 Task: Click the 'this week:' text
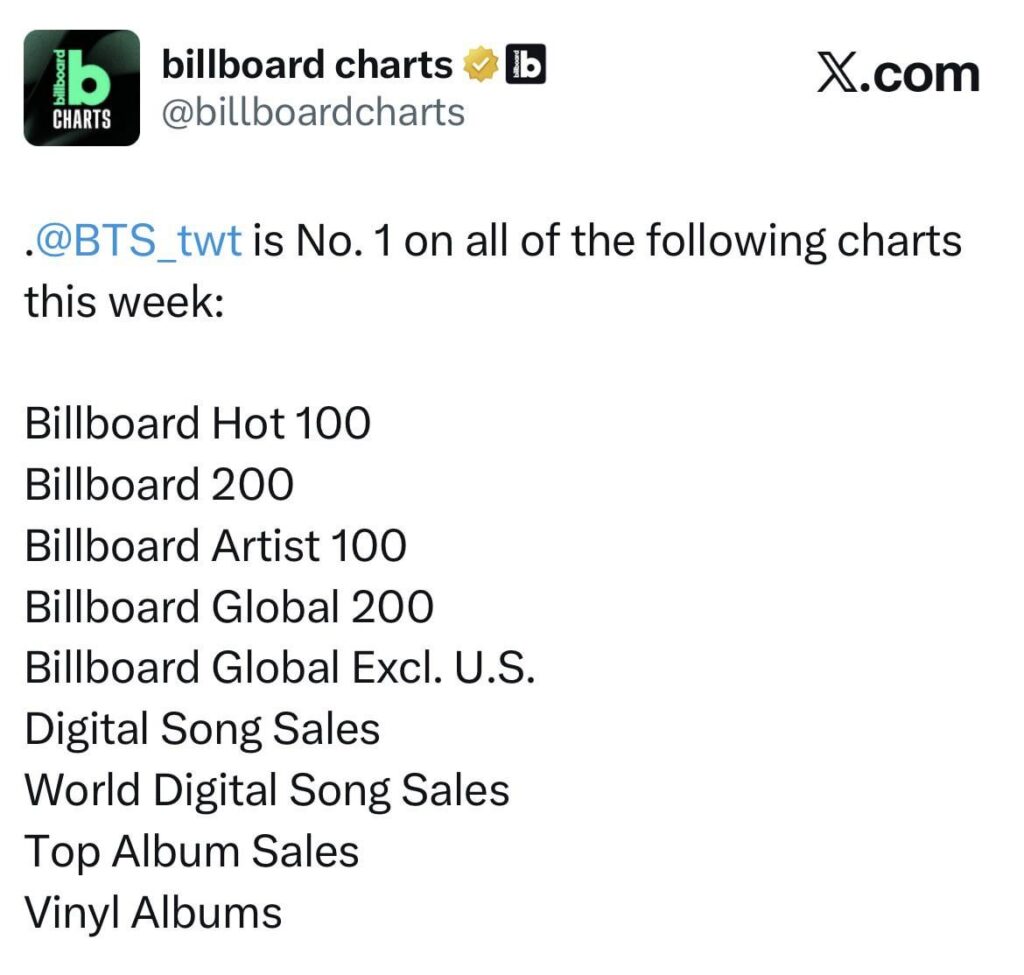point(125,302)
